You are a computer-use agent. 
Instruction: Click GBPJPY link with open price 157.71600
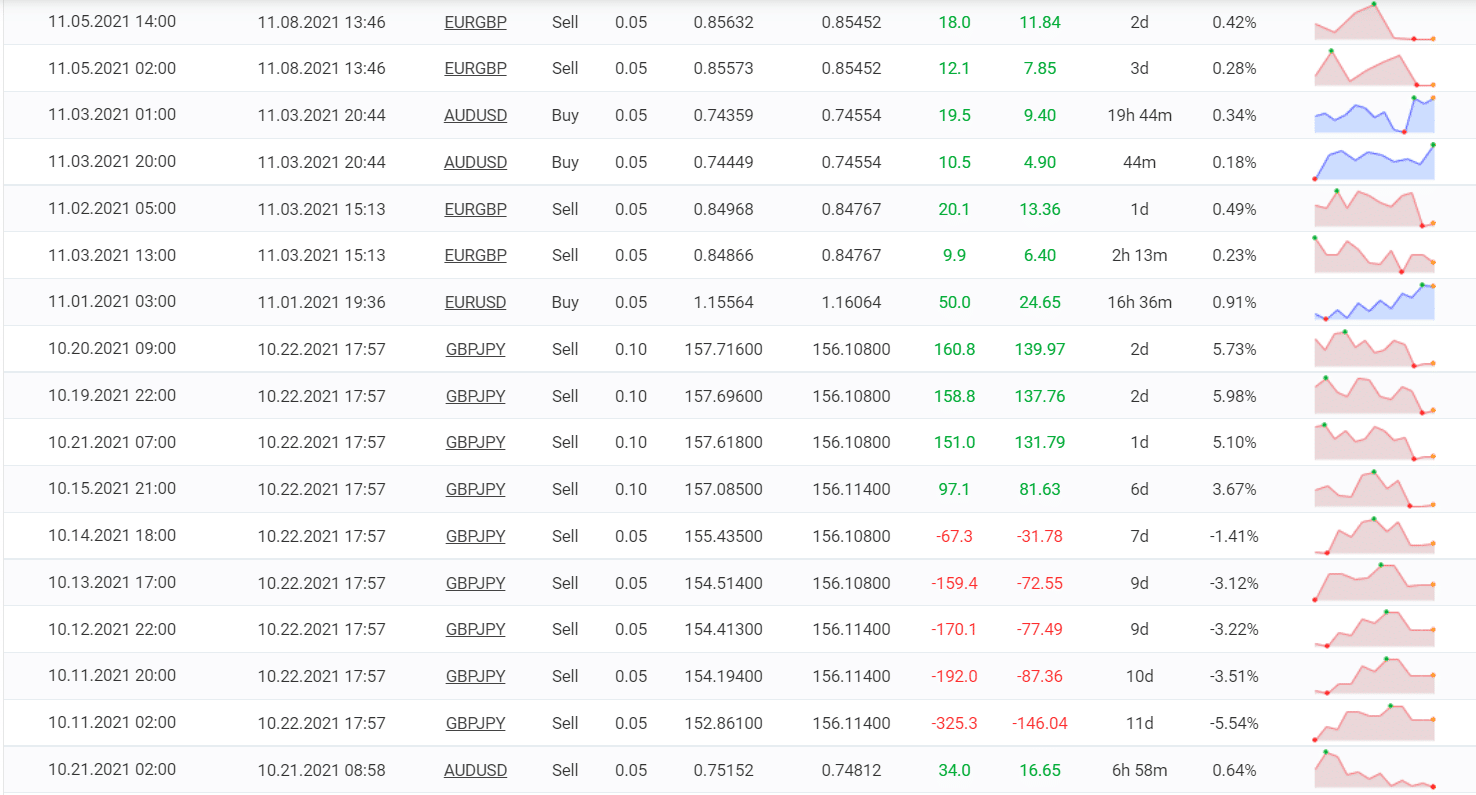click(x=475, y=349)
